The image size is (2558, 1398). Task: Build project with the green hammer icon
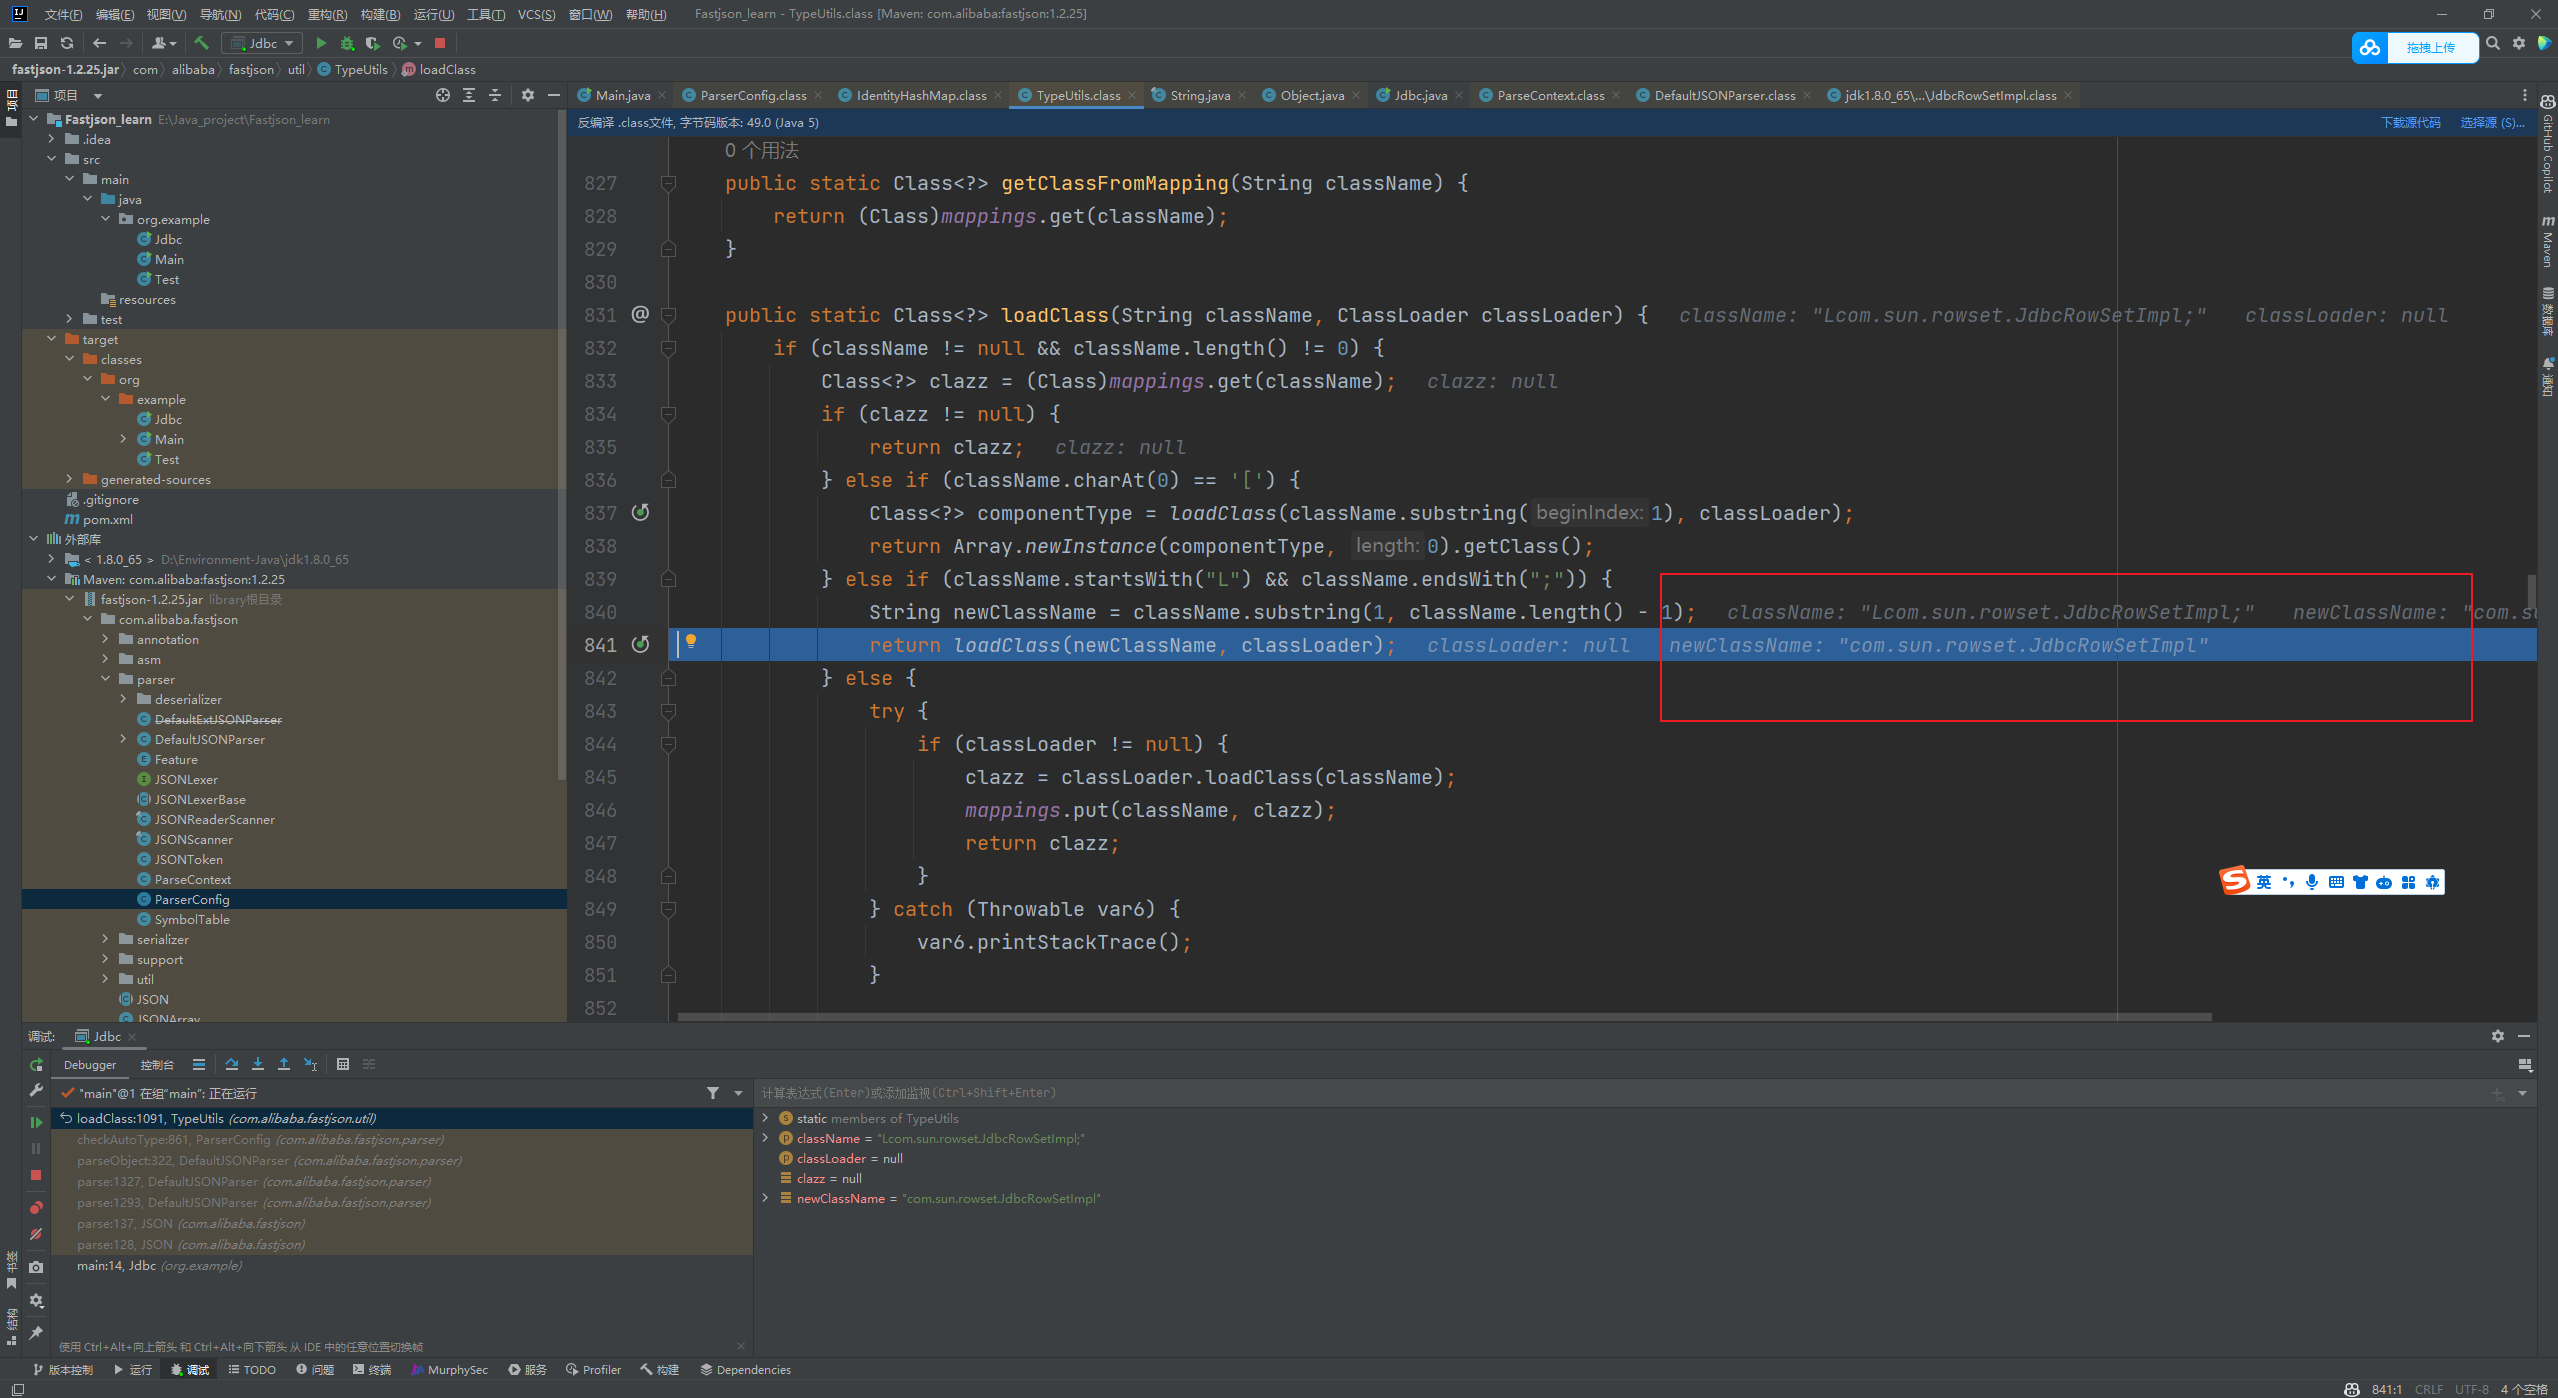click(x=201, y=43)
